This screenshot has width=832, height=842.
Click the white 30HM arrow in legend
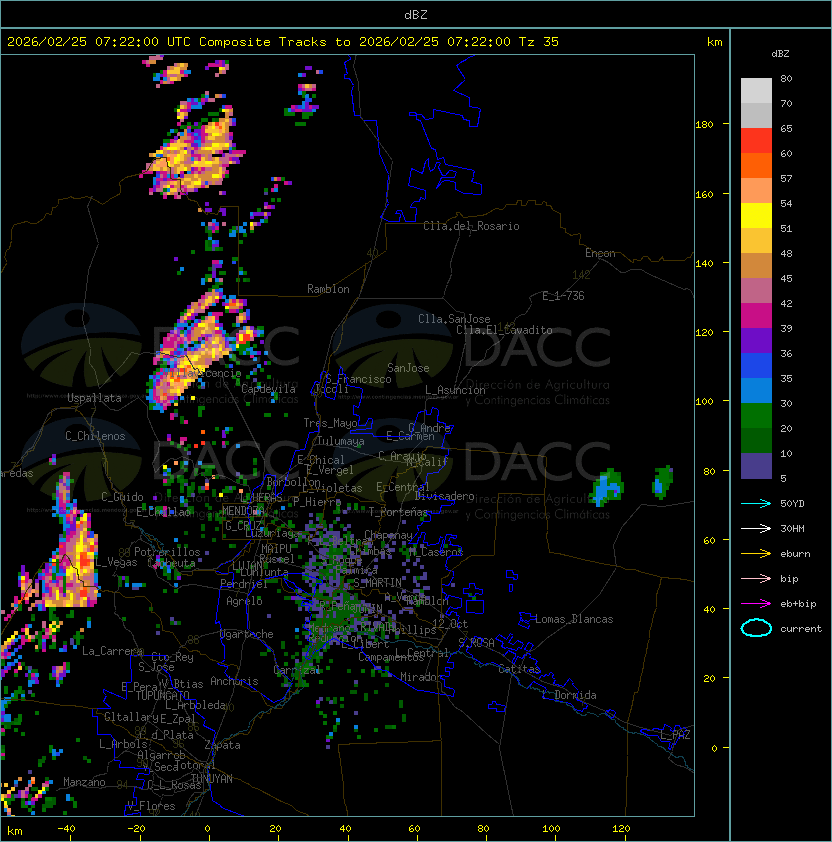point(756,528)
